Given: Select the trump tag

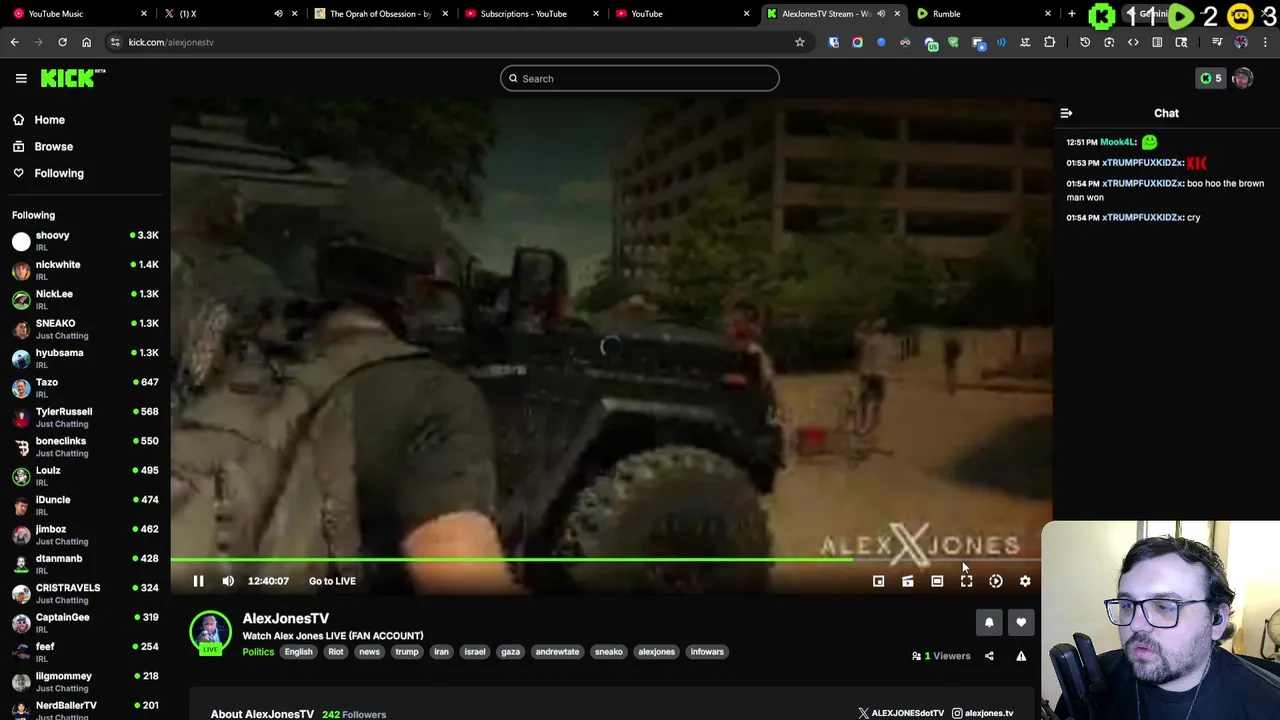Looking at the screenshot, I should click(x=406, y=652).
